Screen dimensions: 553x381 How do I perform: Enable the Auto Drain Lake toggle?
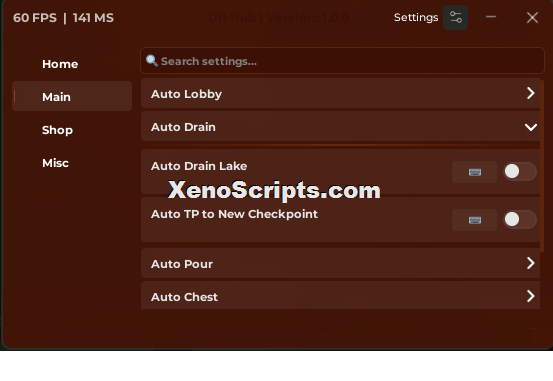[520, 172]
